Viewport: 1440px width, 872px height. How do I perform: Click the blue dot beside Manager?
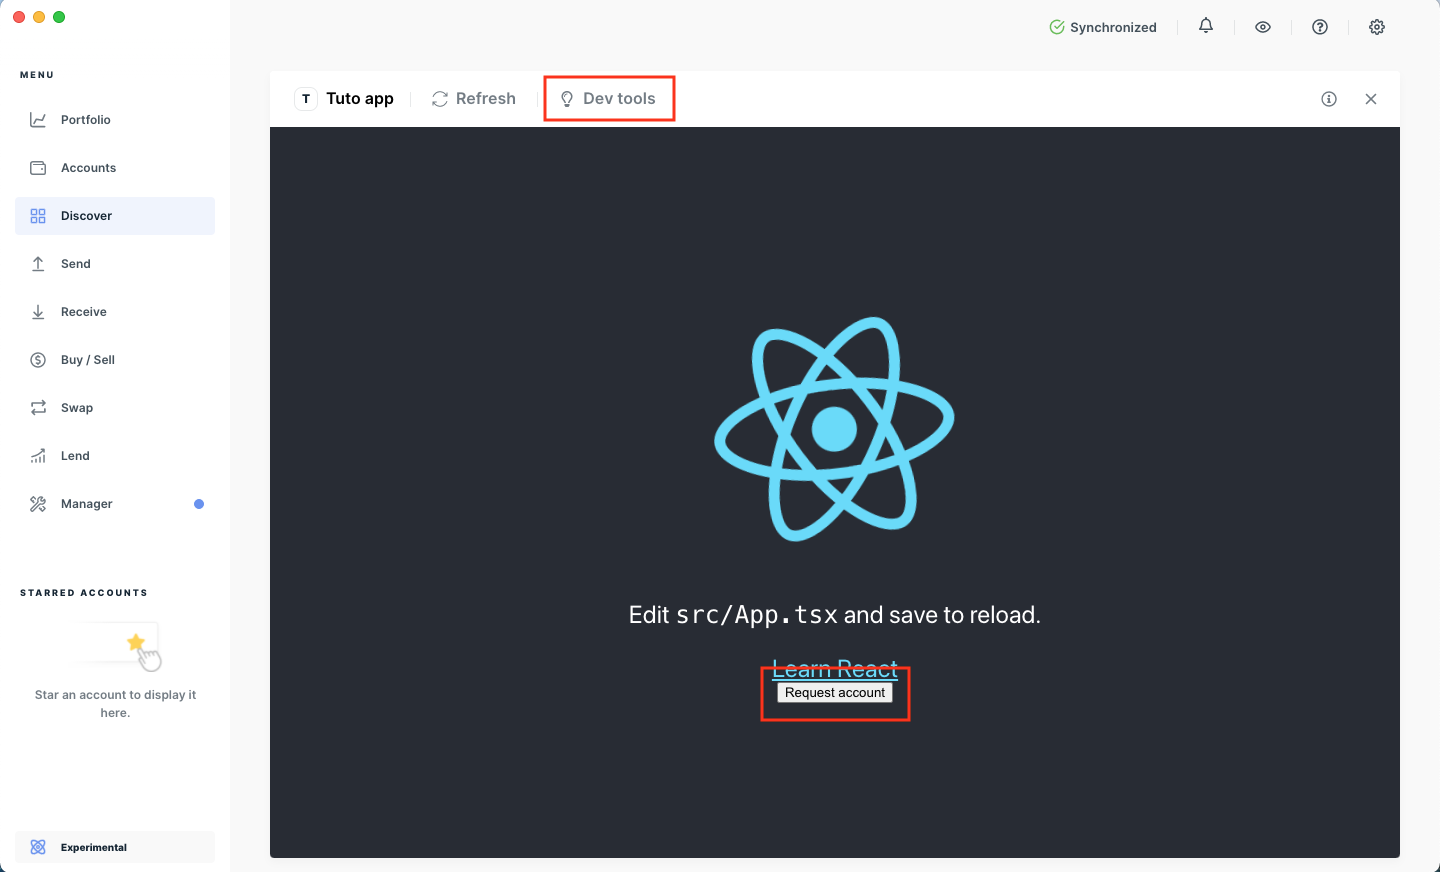(x=199, y=504)
